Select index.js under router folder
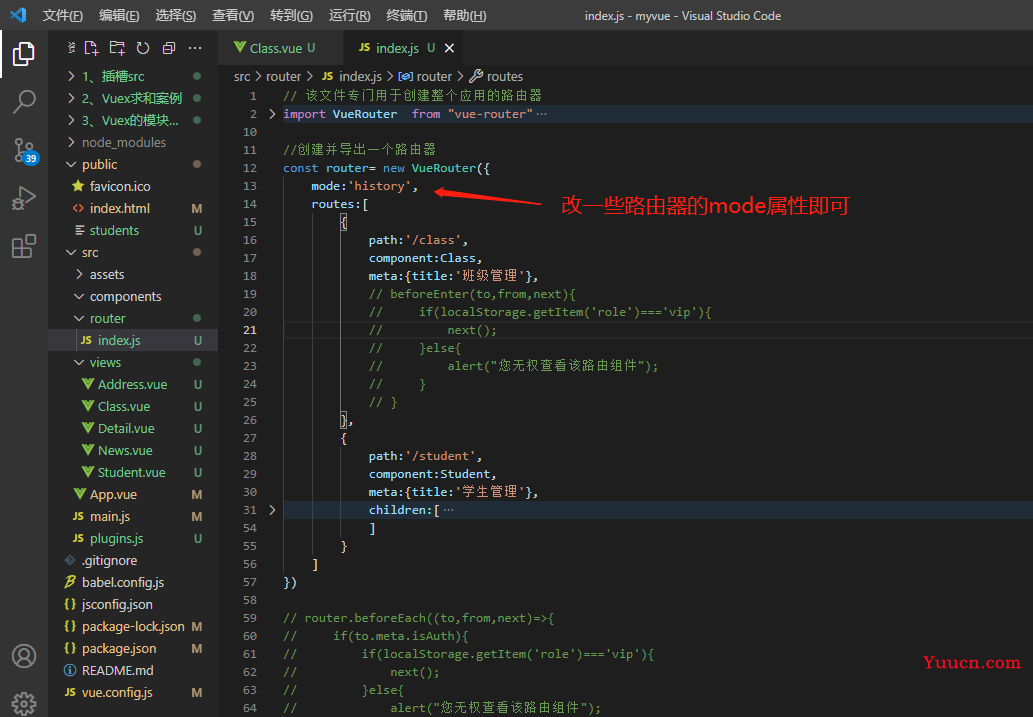Screen dimensions: 1033x717 click(133, 341)
